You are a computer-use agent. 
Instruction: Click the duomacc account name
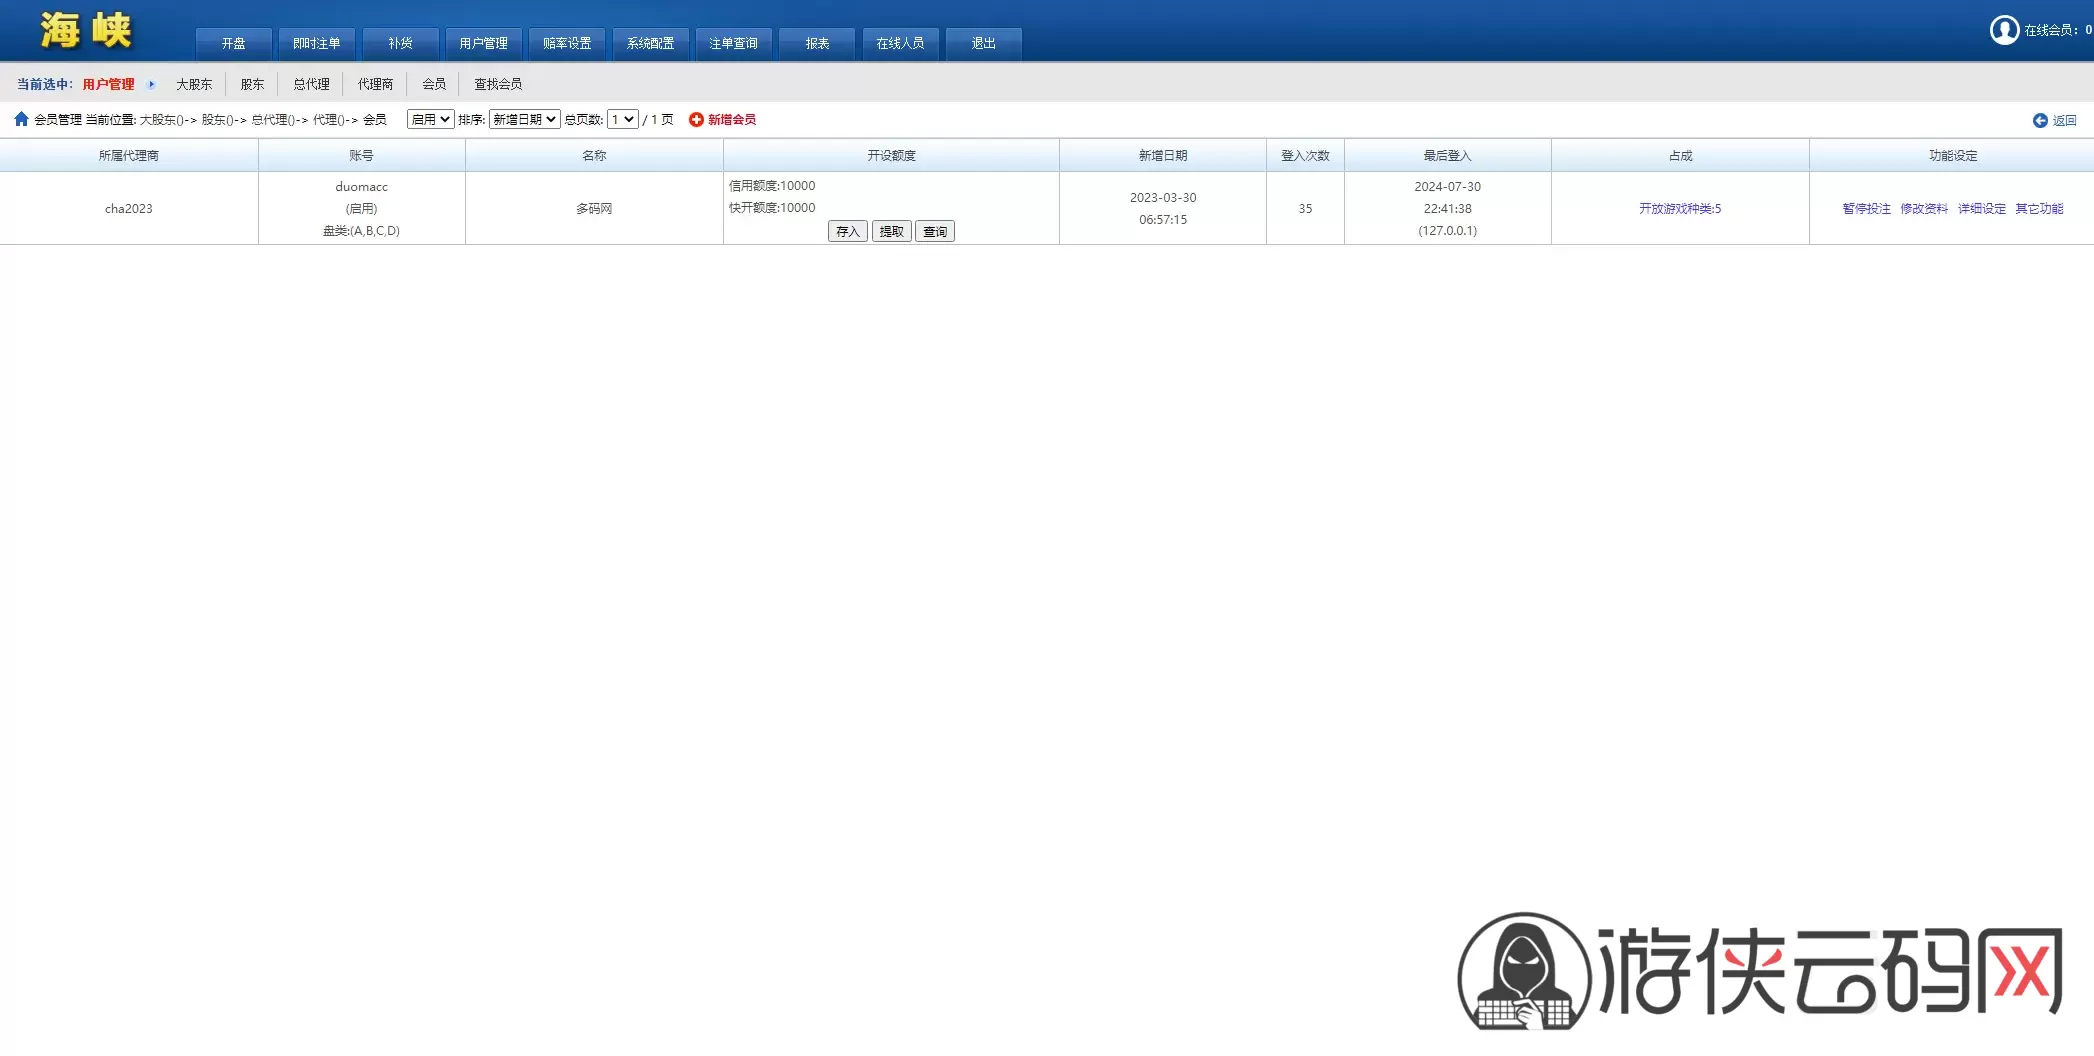coord(362,187)
